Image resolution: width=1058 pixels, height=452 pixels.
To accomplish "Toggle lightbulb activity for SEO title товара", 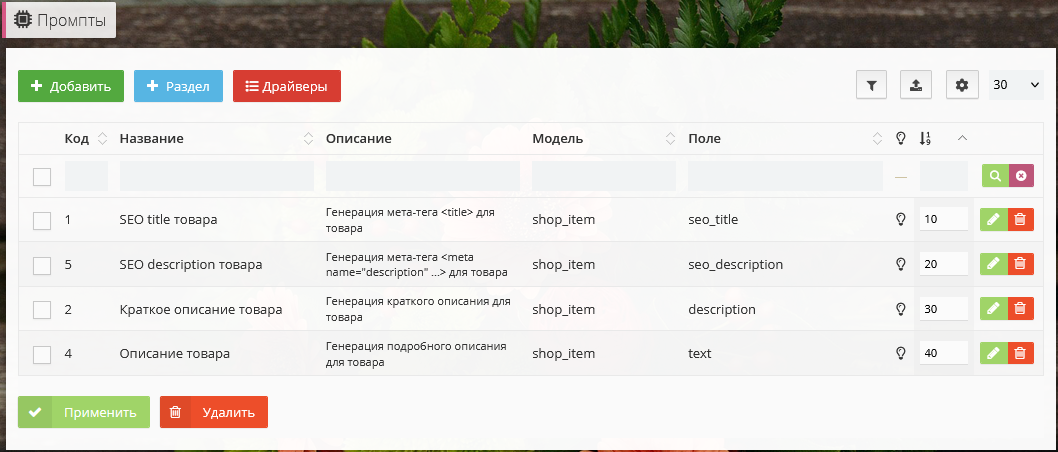I will (x=899, y=219).
